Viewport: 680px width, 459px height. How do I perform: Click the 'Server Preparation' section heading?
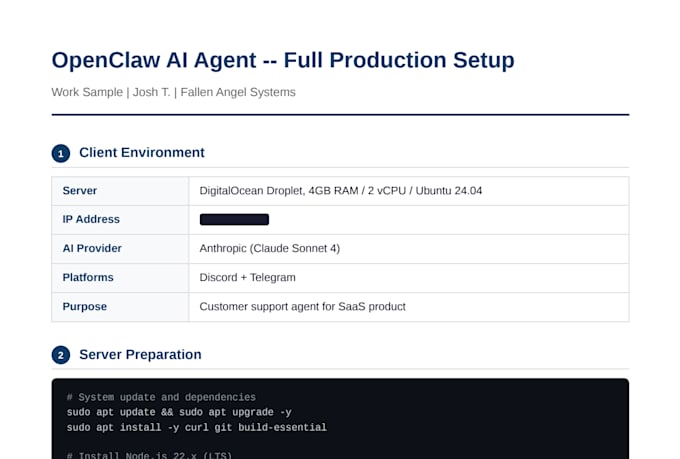140,355
